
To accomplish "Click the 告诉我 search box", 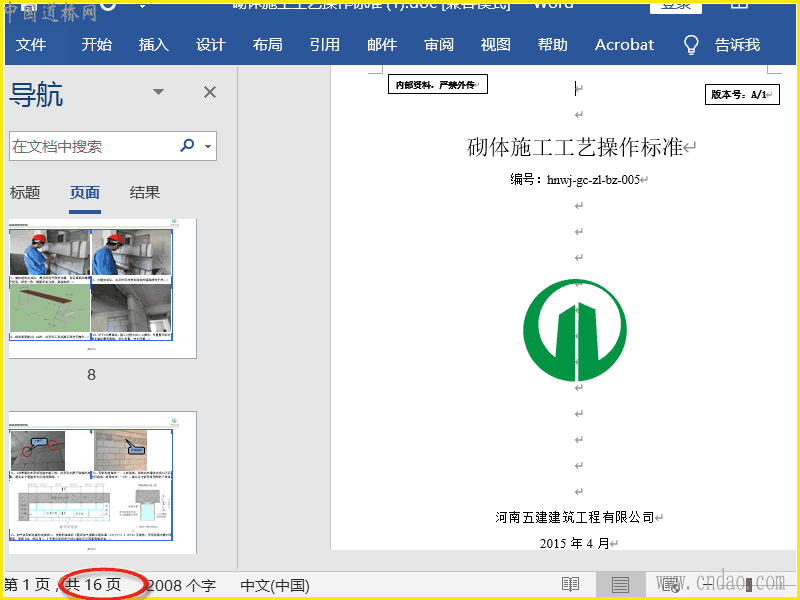I will pyautogui.click(x=737, y=45).
